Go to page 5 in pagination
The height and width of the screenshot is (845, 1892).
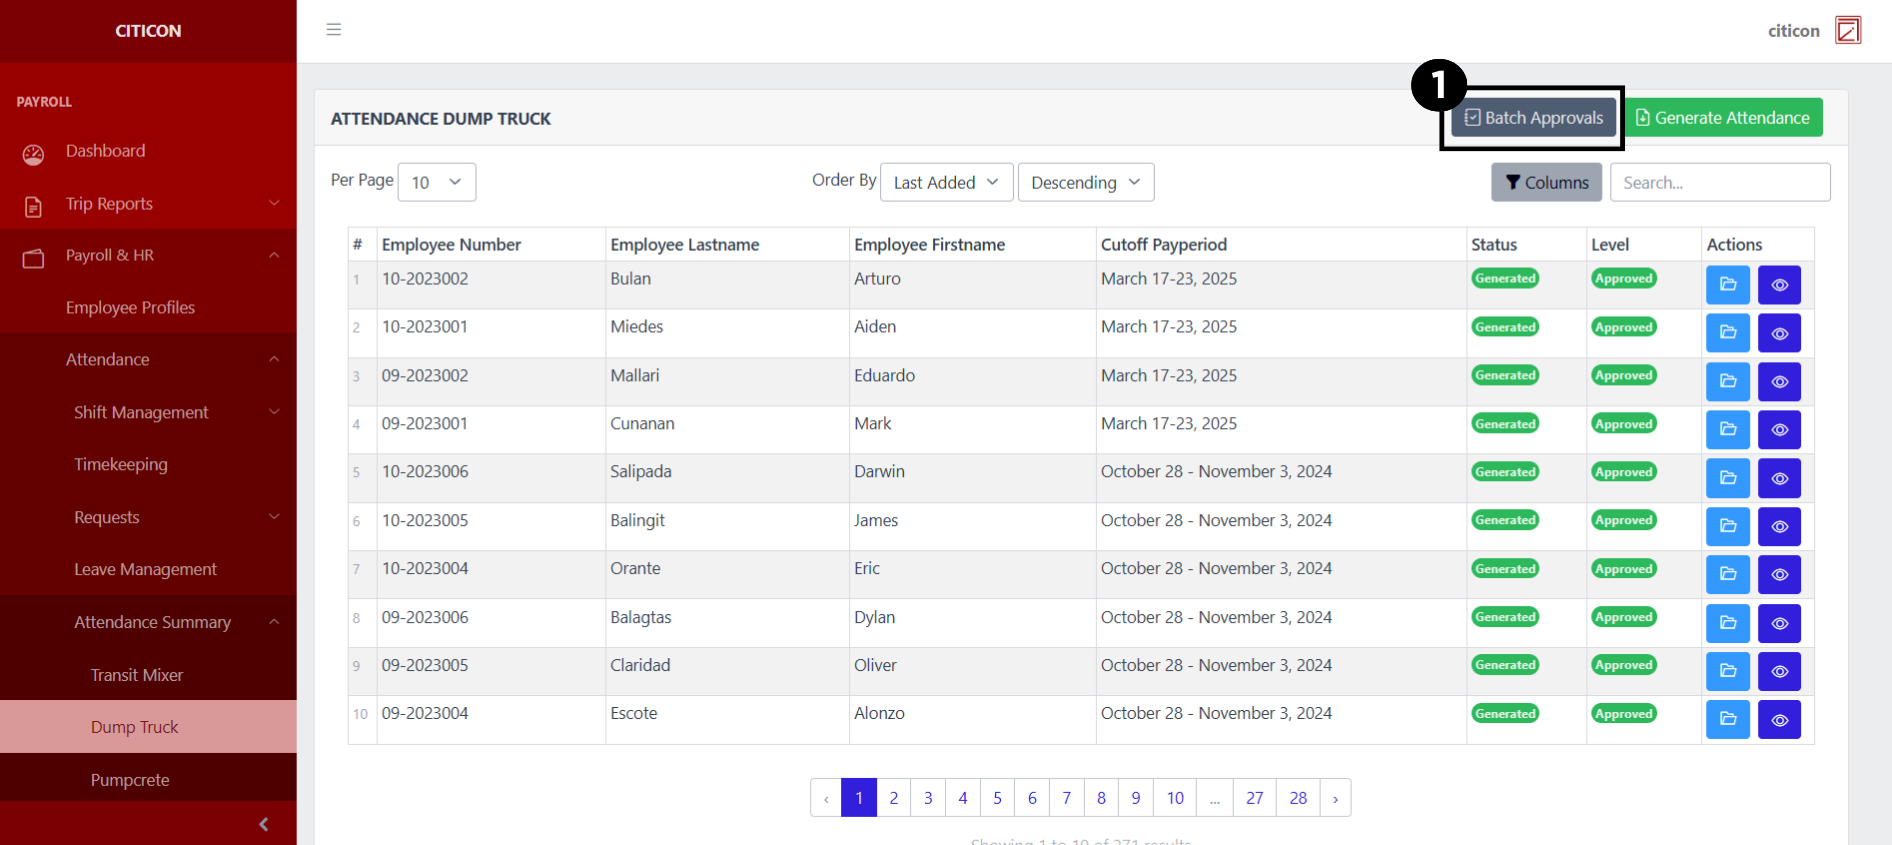[x=997, y=798]
